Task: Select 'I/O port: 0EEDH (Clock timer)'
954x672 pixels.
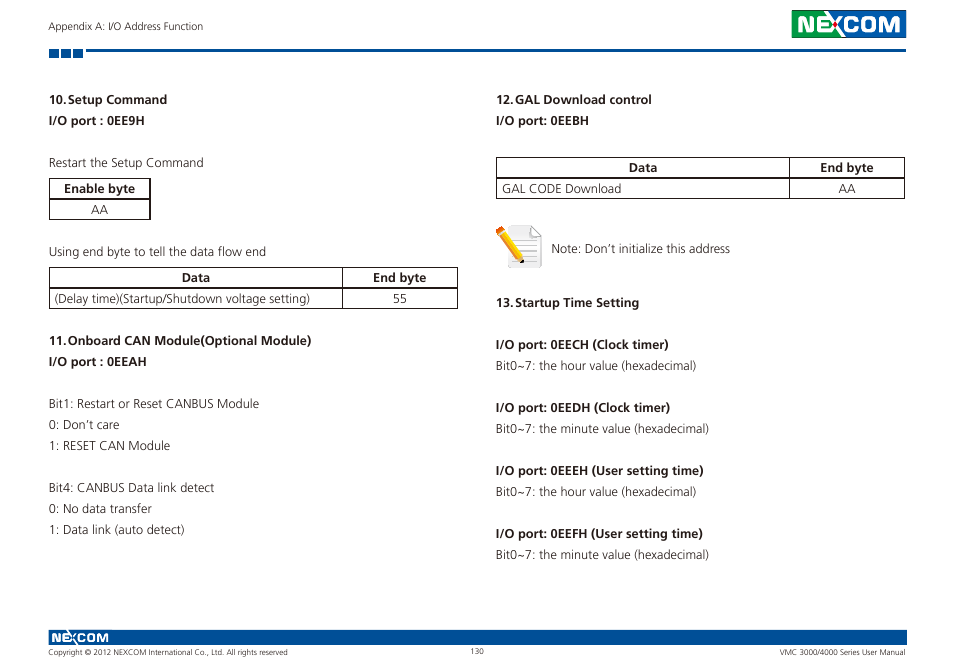Action: 583,407
